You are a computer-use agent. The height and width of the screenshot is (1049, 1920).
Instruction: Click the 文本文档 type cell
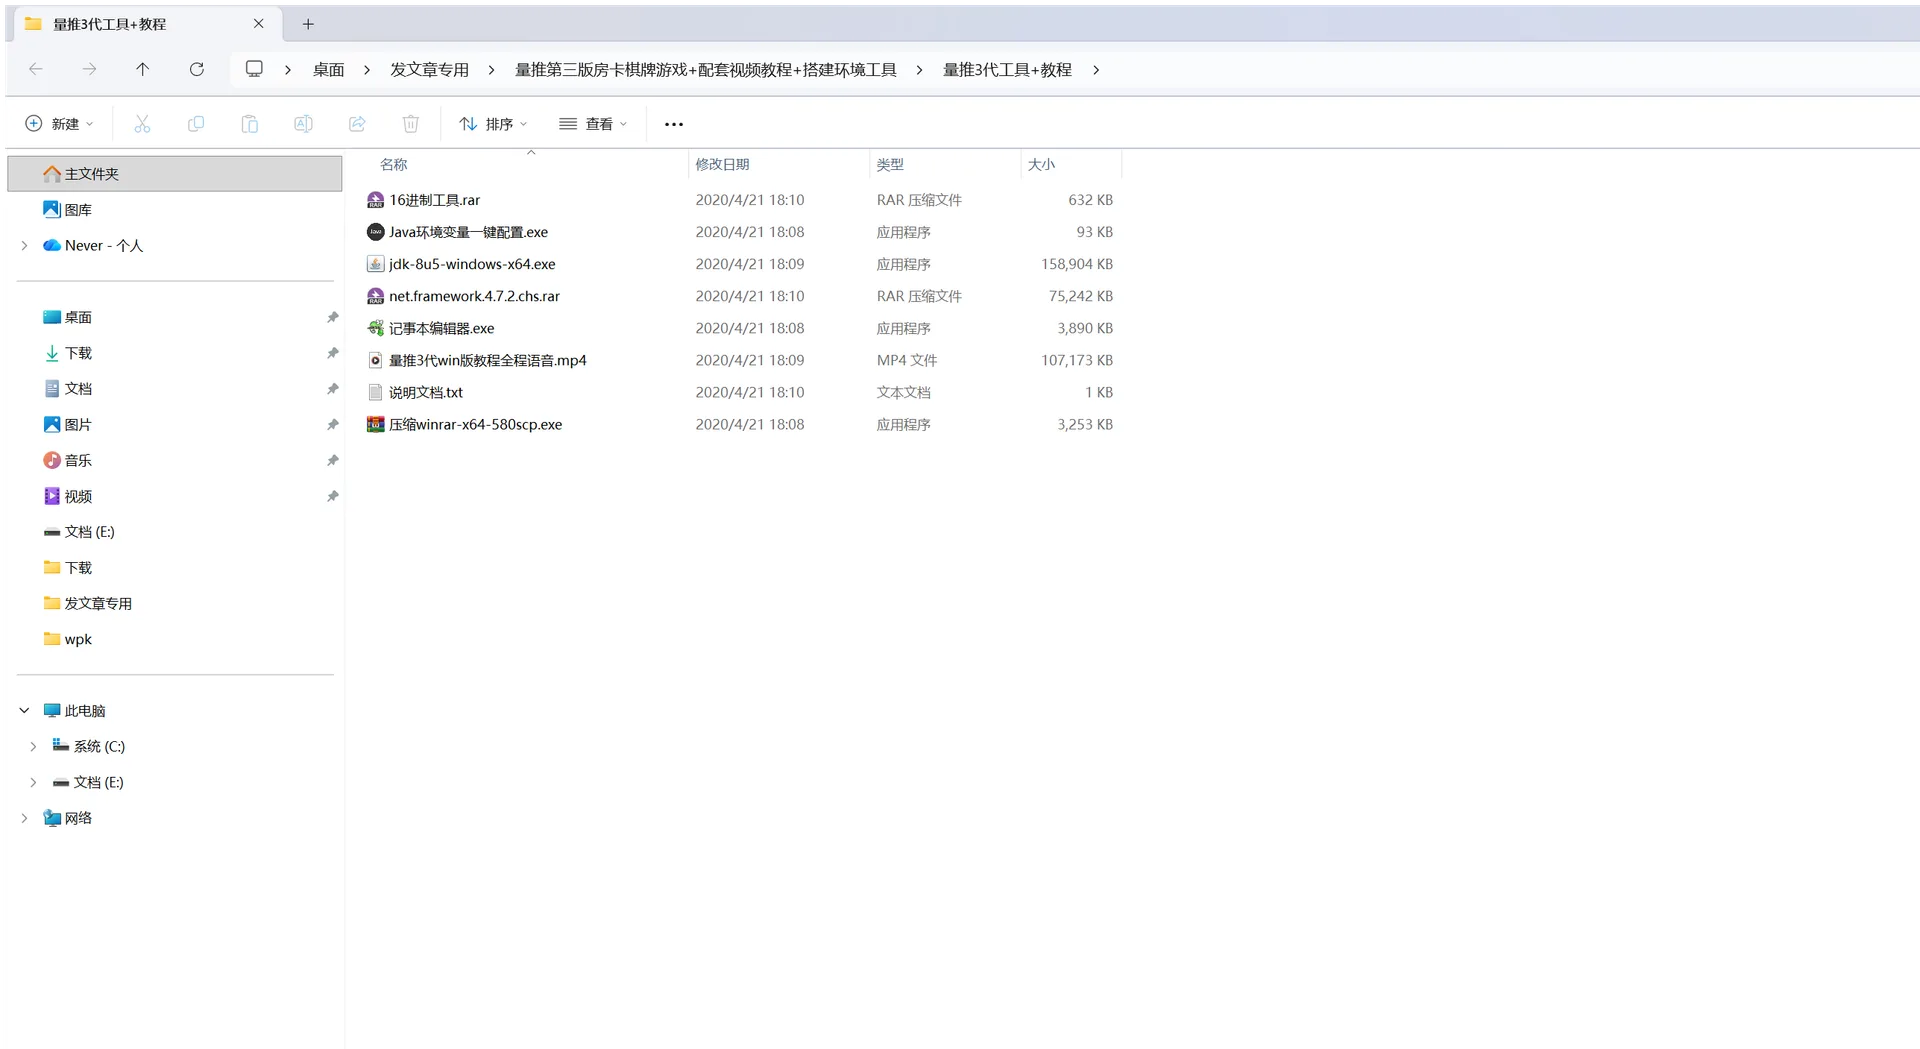click(x=903, y=392)
